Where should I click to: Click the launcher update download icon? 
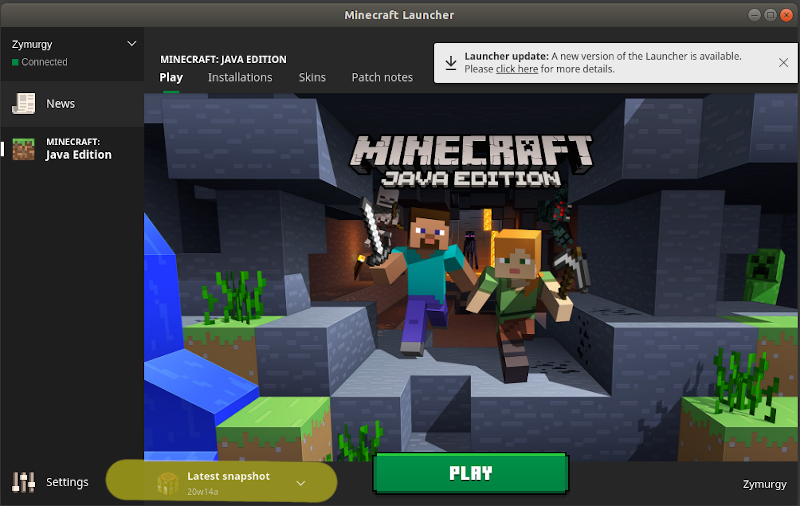(x=451, y=63)
